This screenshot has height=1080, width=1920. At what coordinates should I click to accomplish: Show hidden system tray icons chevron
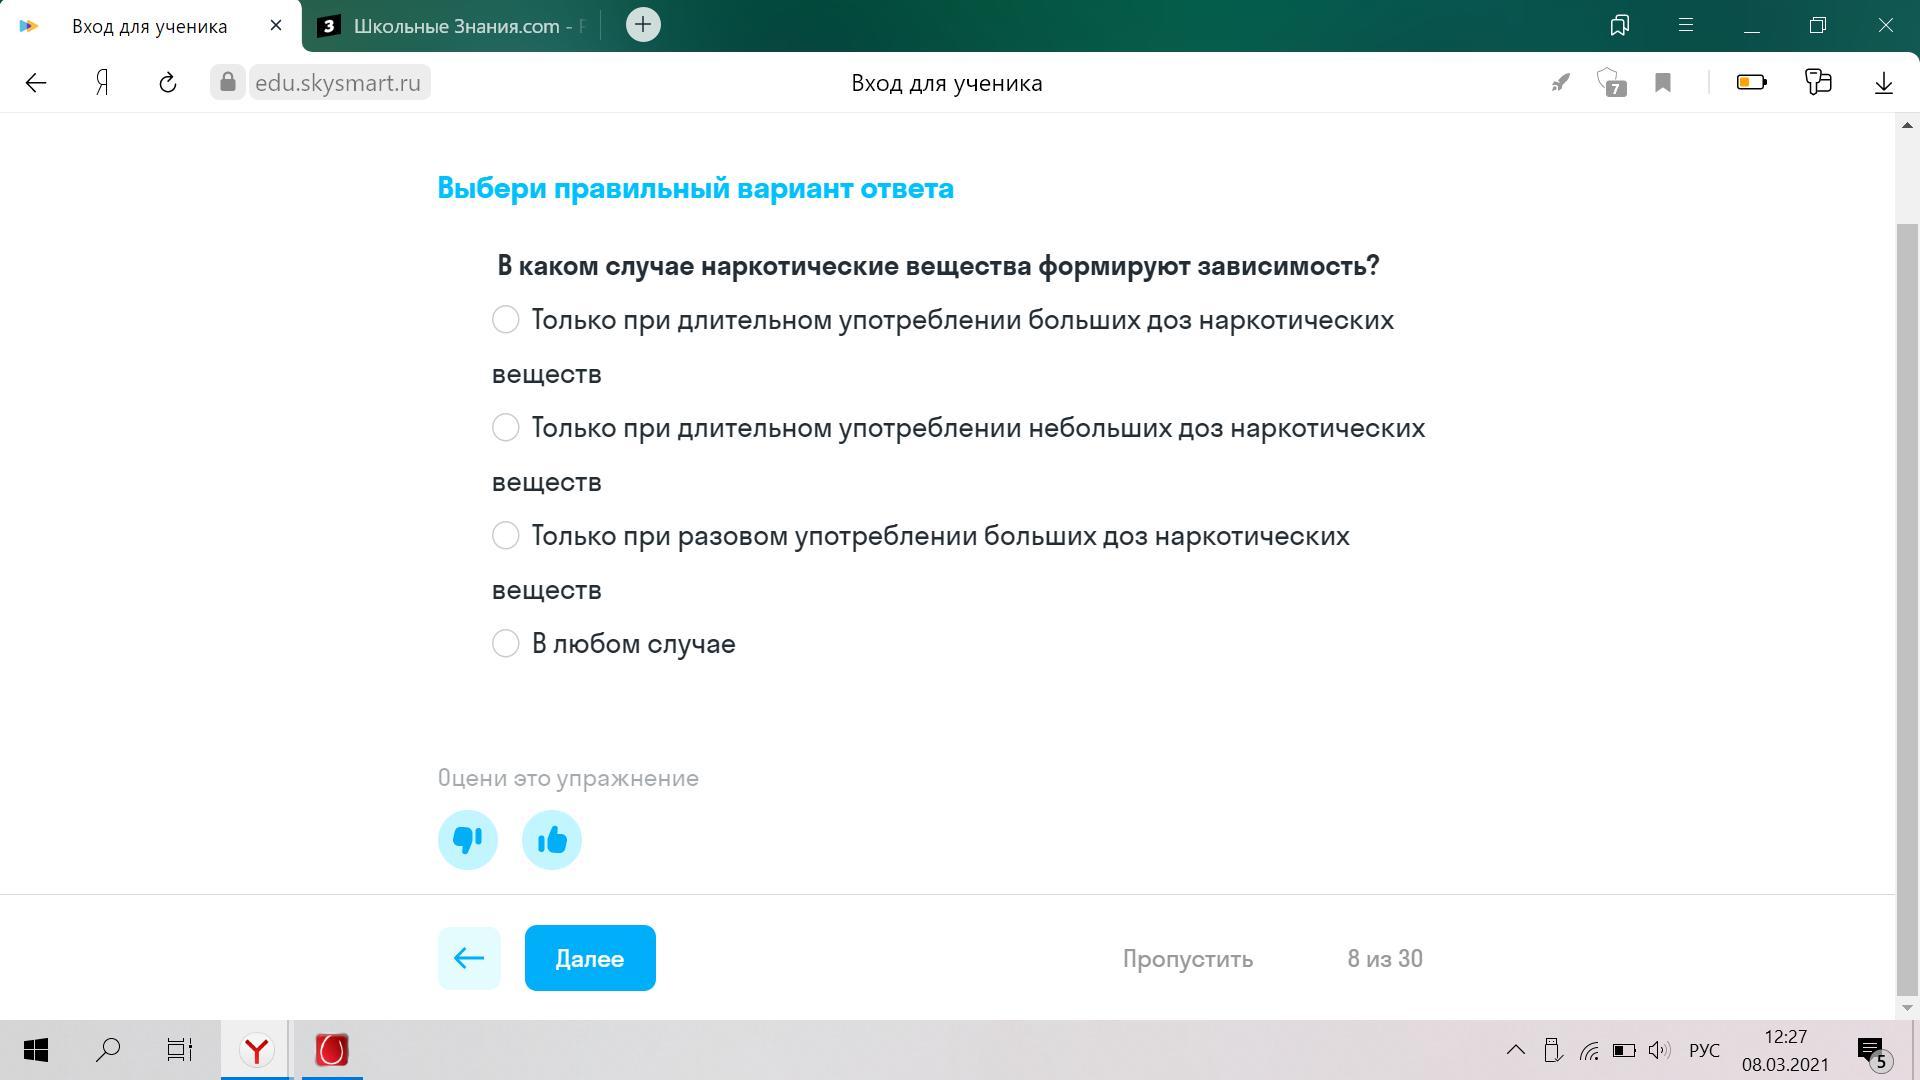coord(1515,1050)
